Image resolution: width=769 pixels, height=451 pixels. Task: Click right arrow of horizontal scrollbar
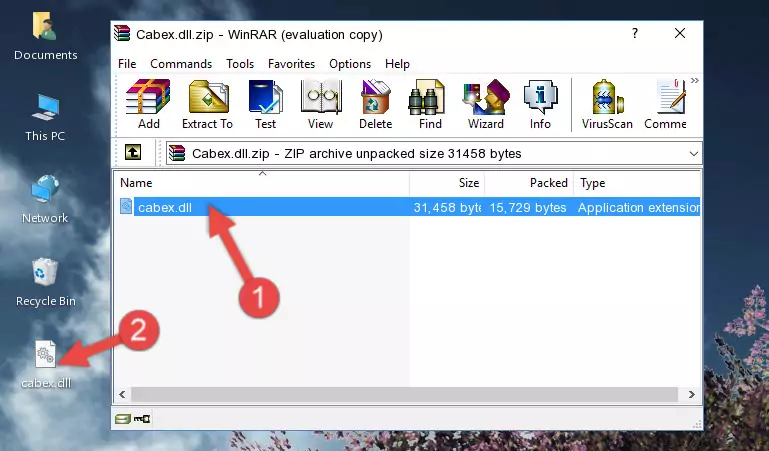pyautogui.click(x=692, y=394)
